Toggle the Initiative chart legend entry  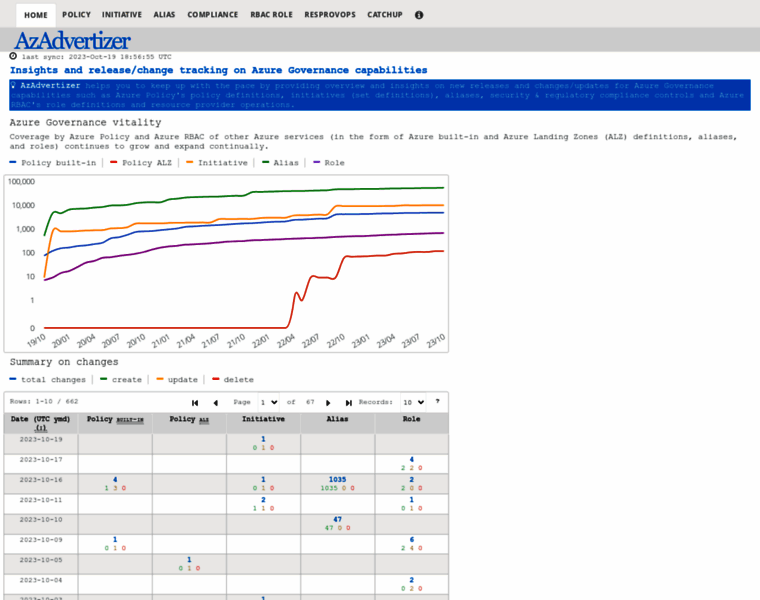coord(217,163)
